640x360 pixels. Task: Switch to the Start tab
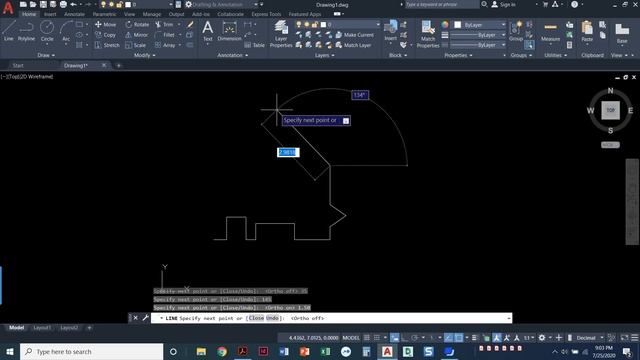[x=18, y=65]
